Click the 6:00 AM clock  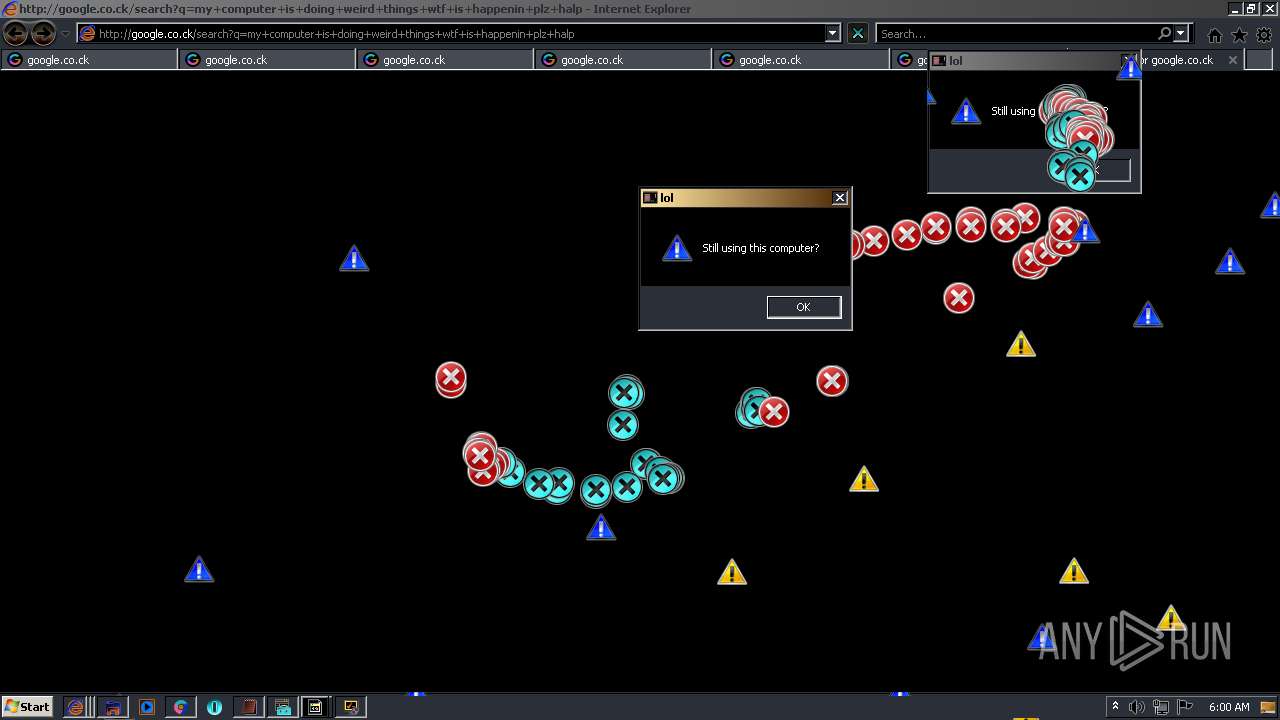pyautogui.click(x=1229, y=707)
